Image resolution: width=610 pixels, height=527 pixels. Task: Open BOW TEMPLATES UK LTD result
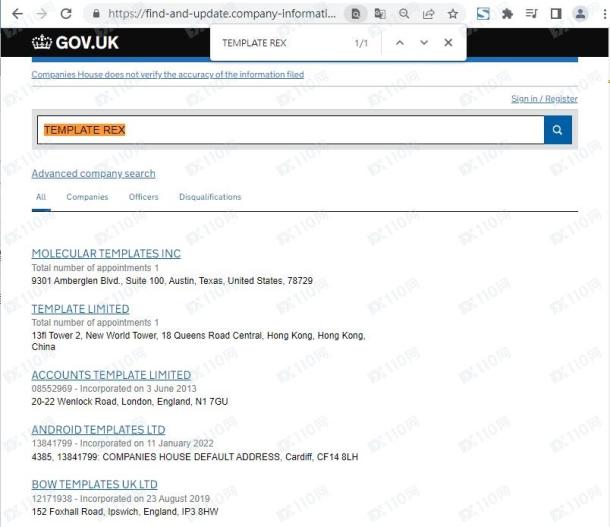[95, 484]
